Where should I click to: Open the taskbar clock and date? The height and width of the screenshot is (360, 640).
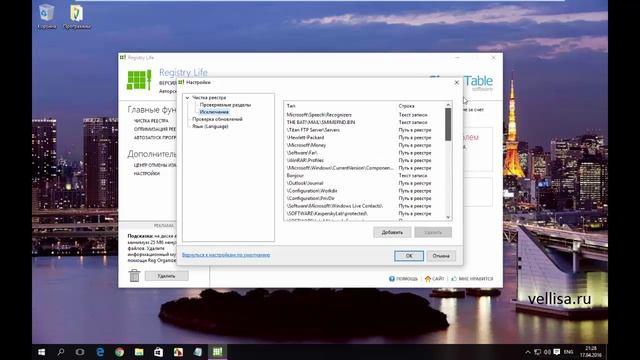coord(591,352)
